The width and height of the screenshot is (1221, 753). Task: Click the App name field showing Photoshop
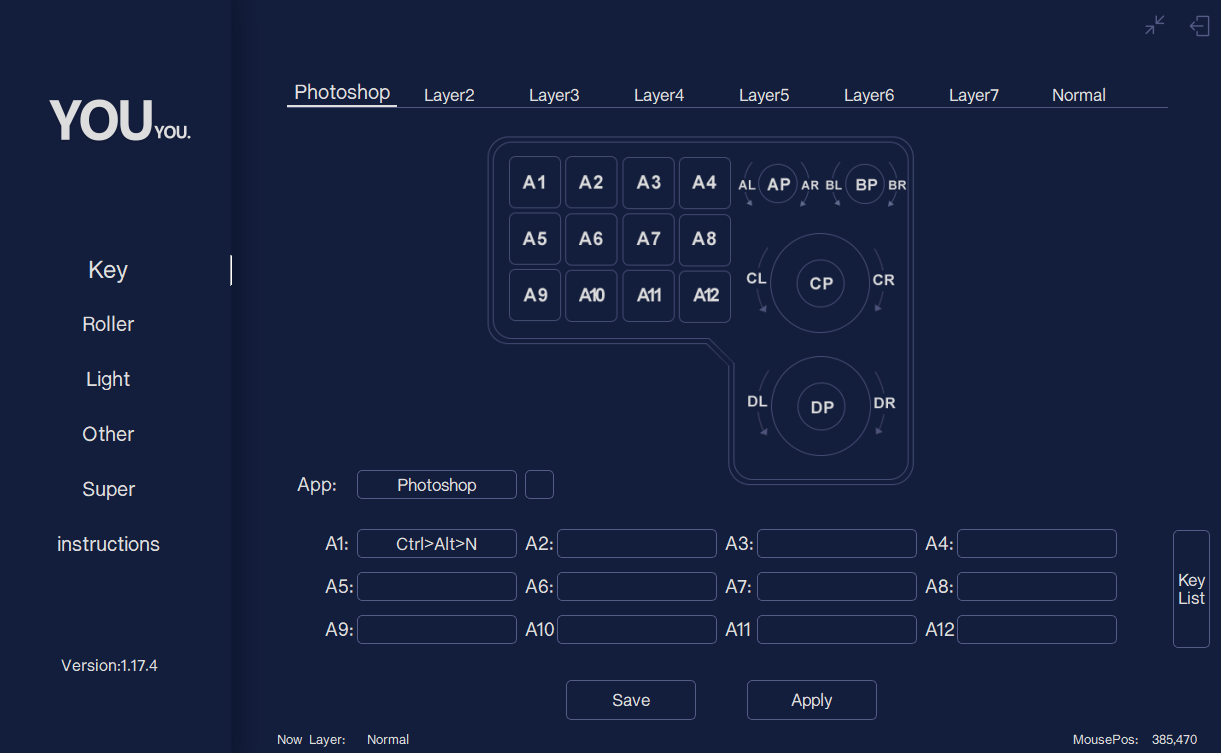tap(437, 485)
